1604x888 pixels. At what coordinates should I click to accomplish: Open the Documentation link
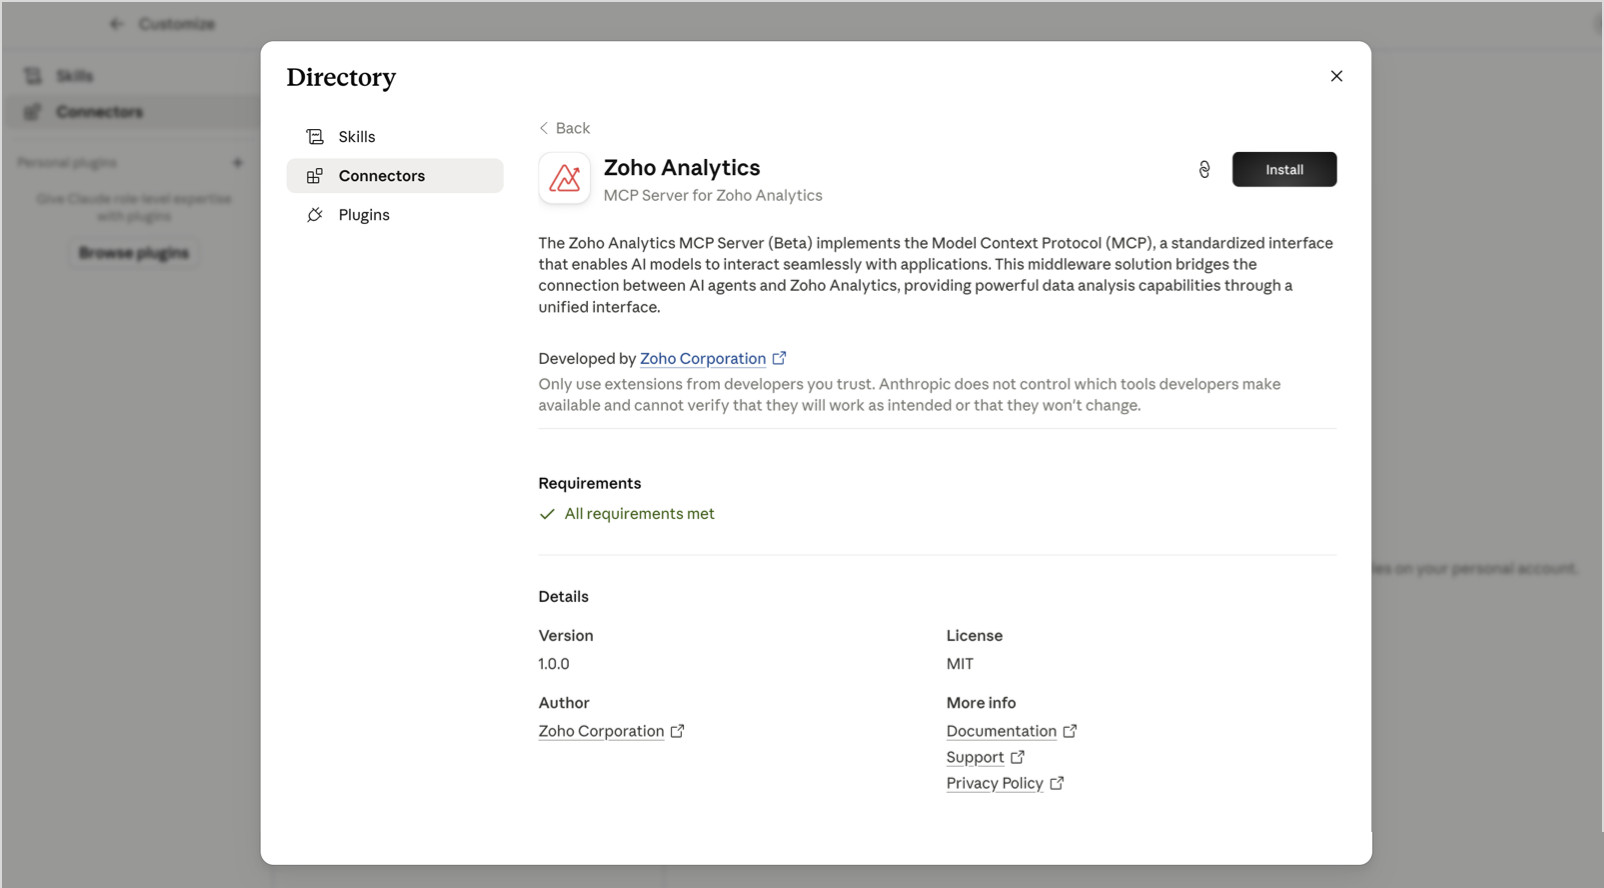point(1001,731)
